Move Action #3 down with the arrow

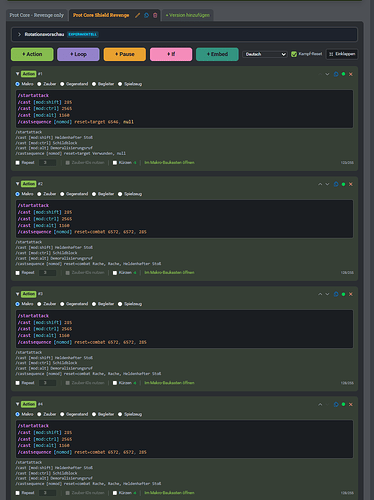pos(327,294)
